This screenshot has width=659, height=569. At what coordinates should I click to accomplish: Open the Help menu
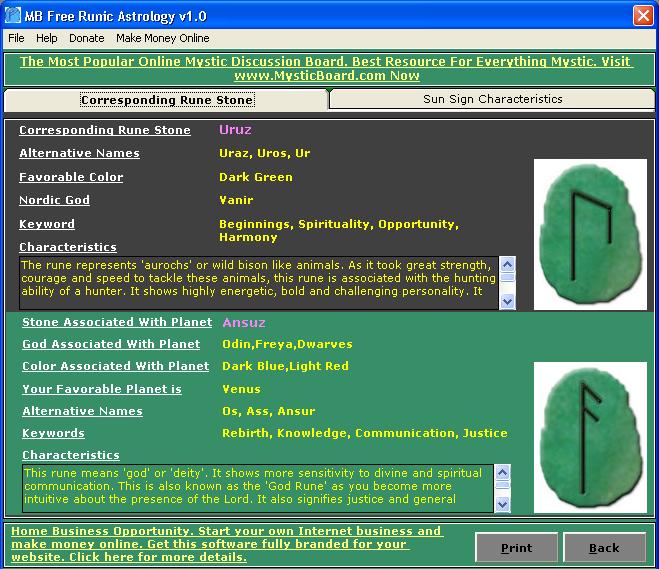tap(47, 38)
